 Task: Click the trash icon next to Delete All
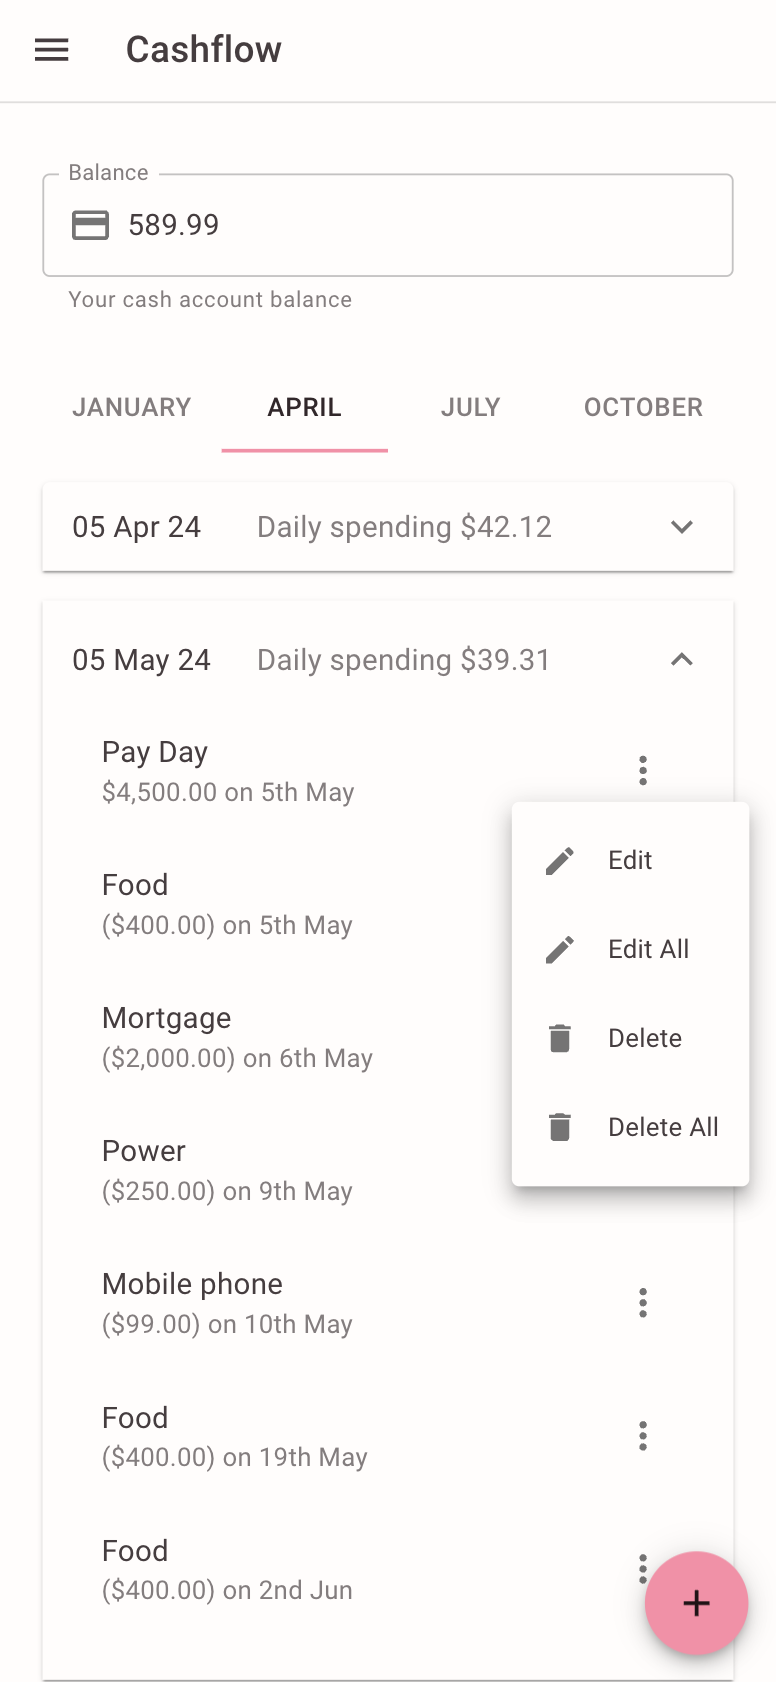tap(560, 1127)
